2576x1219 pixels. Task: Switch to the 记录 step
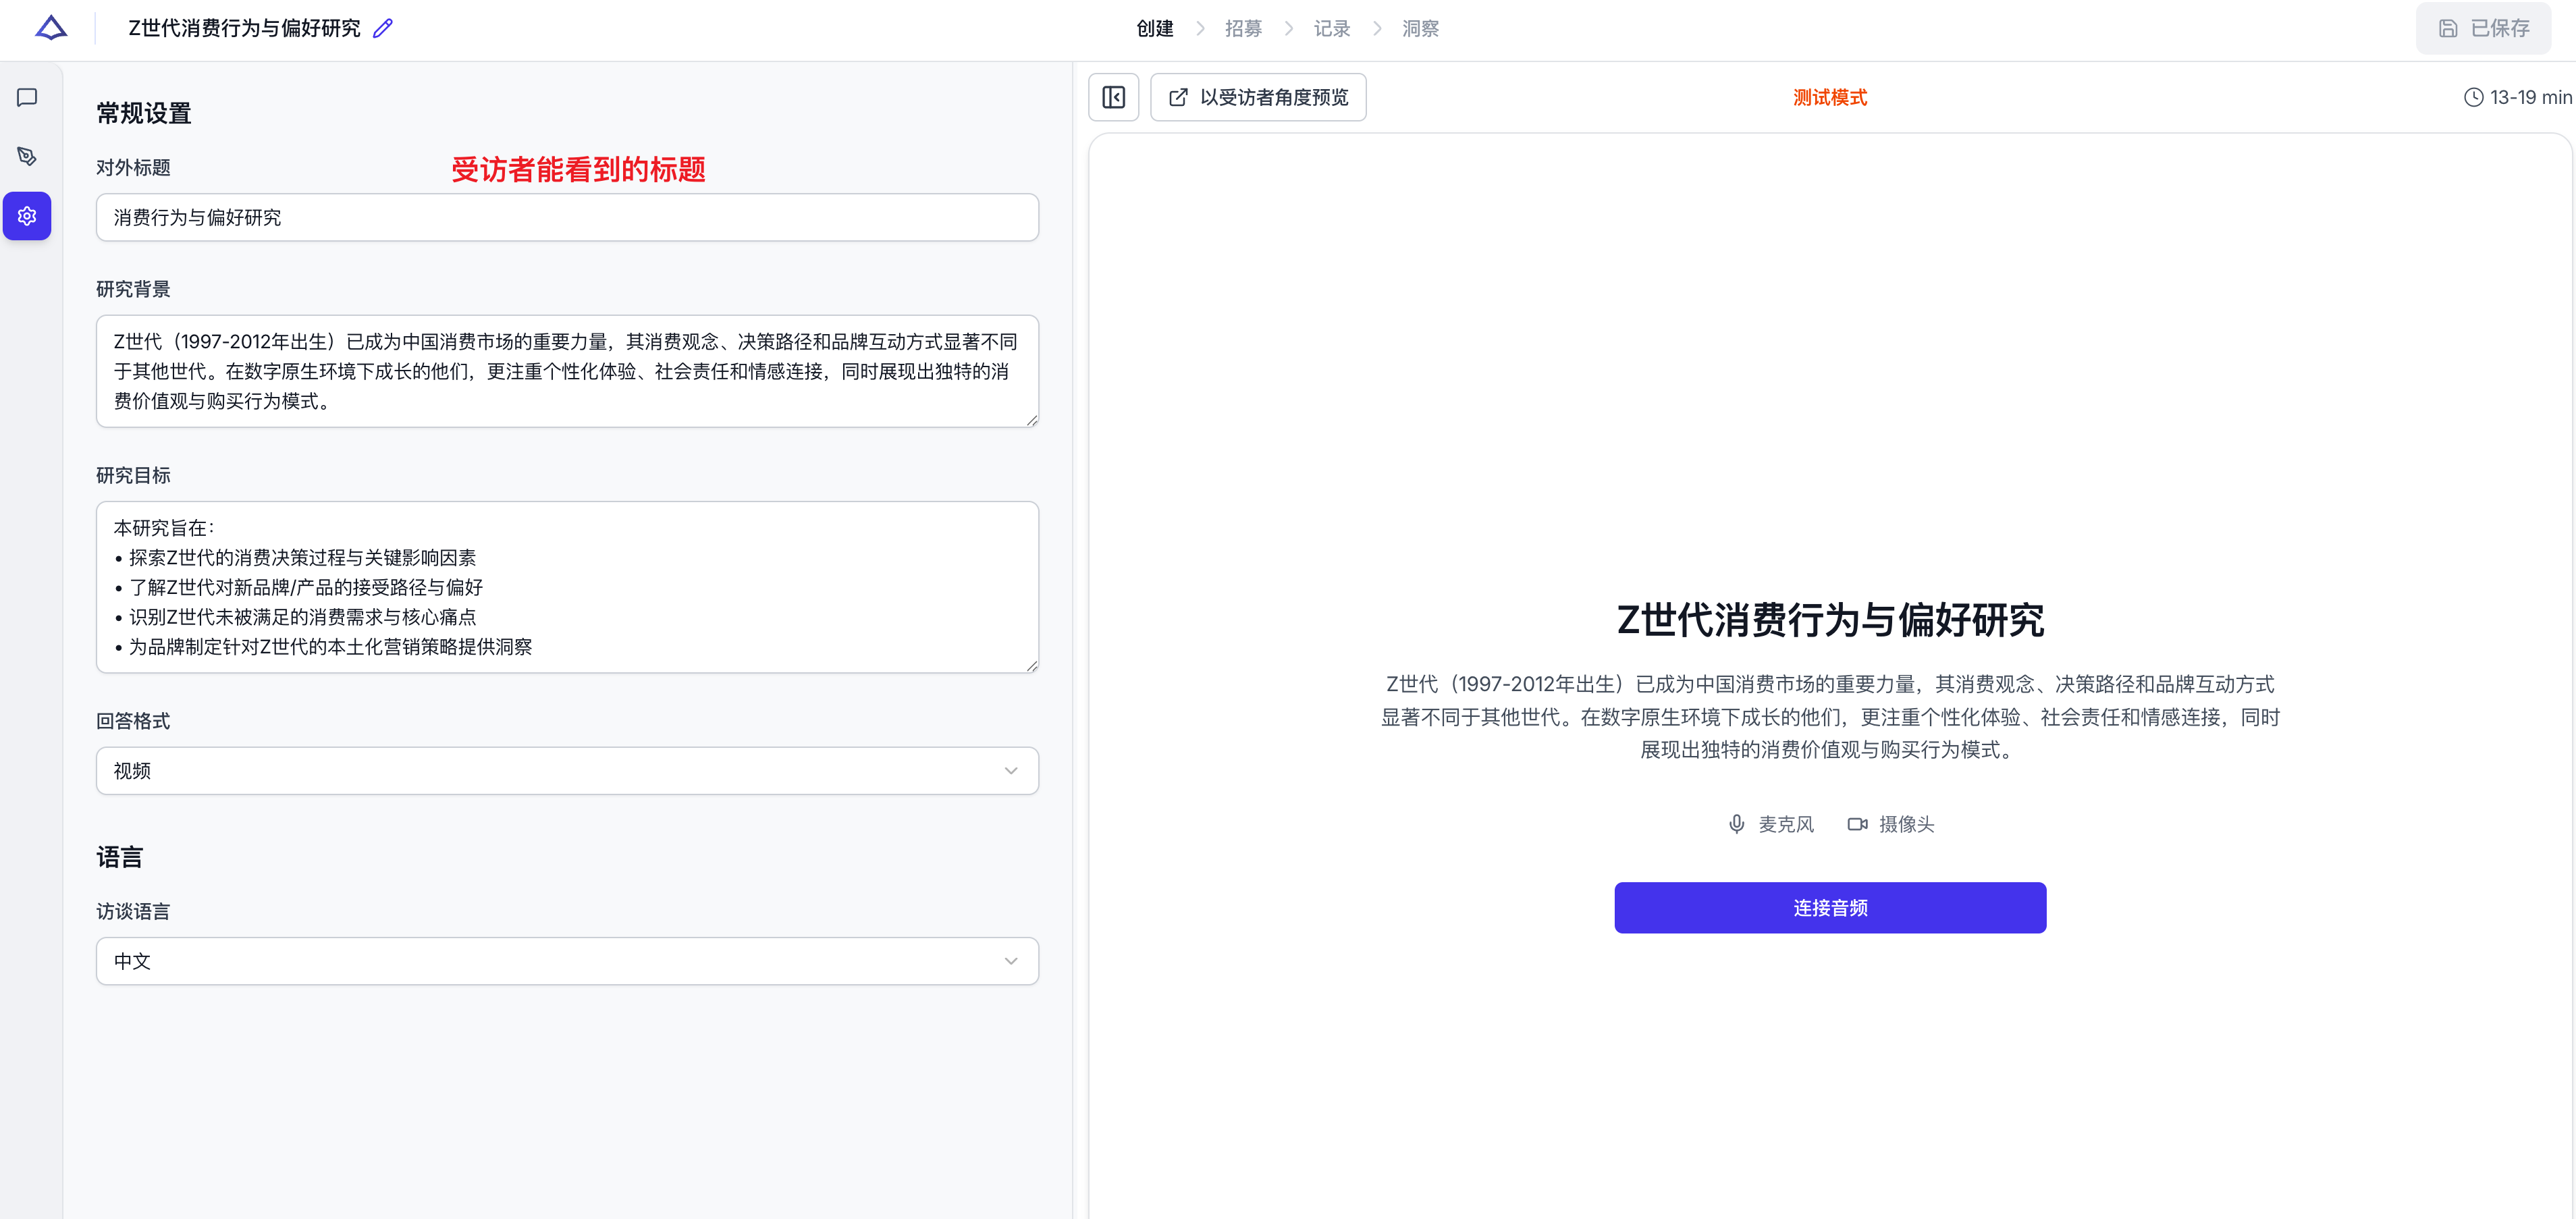tap(1331, 28)
